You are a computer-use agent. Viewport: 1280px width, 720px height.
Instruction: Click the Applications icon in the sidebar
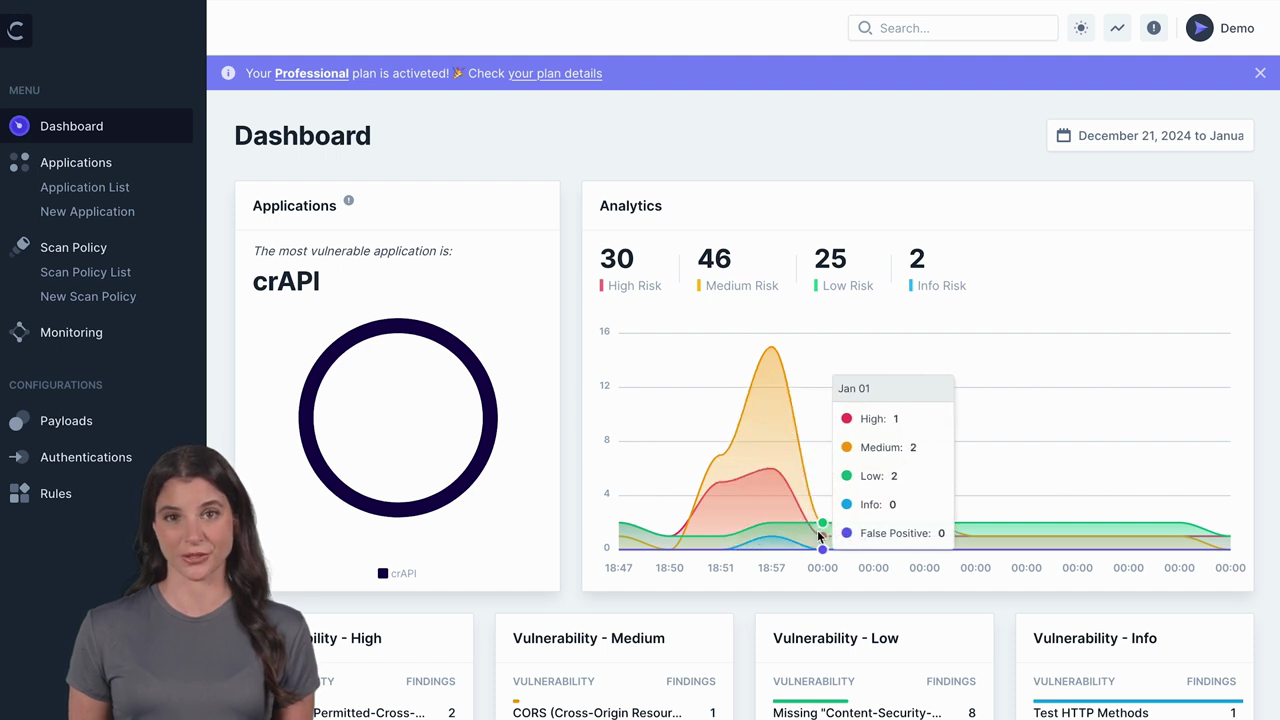click(19, 162)
